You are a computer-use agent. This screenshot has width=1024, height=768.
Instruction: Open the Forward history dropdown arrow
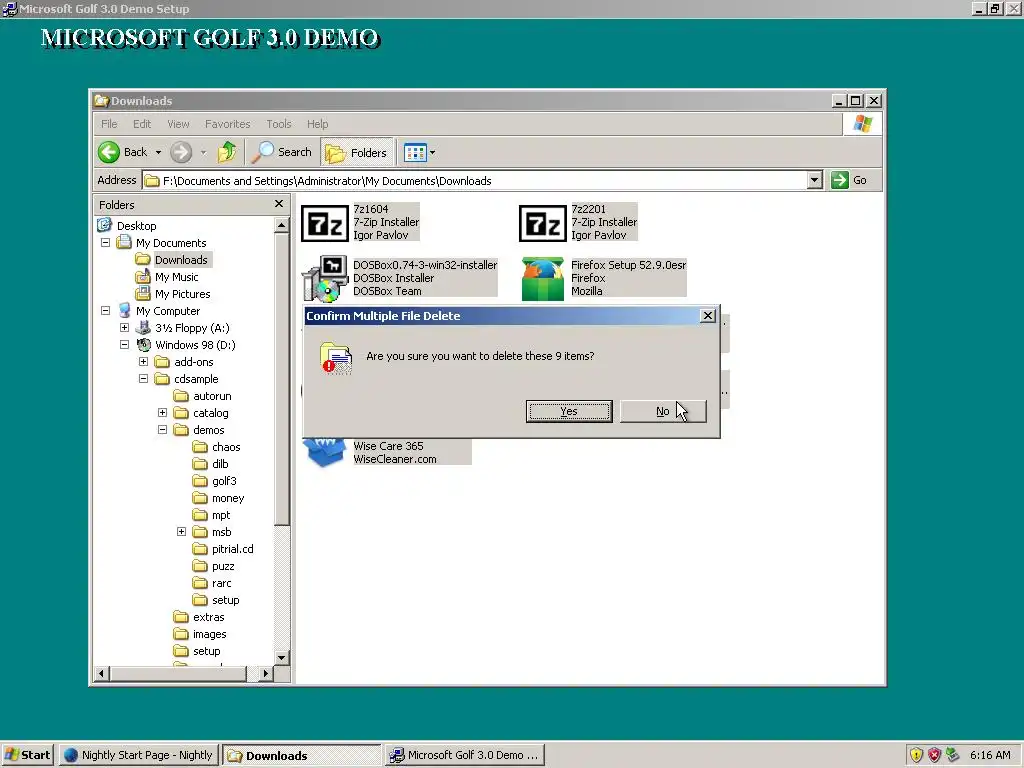(203, 152)
